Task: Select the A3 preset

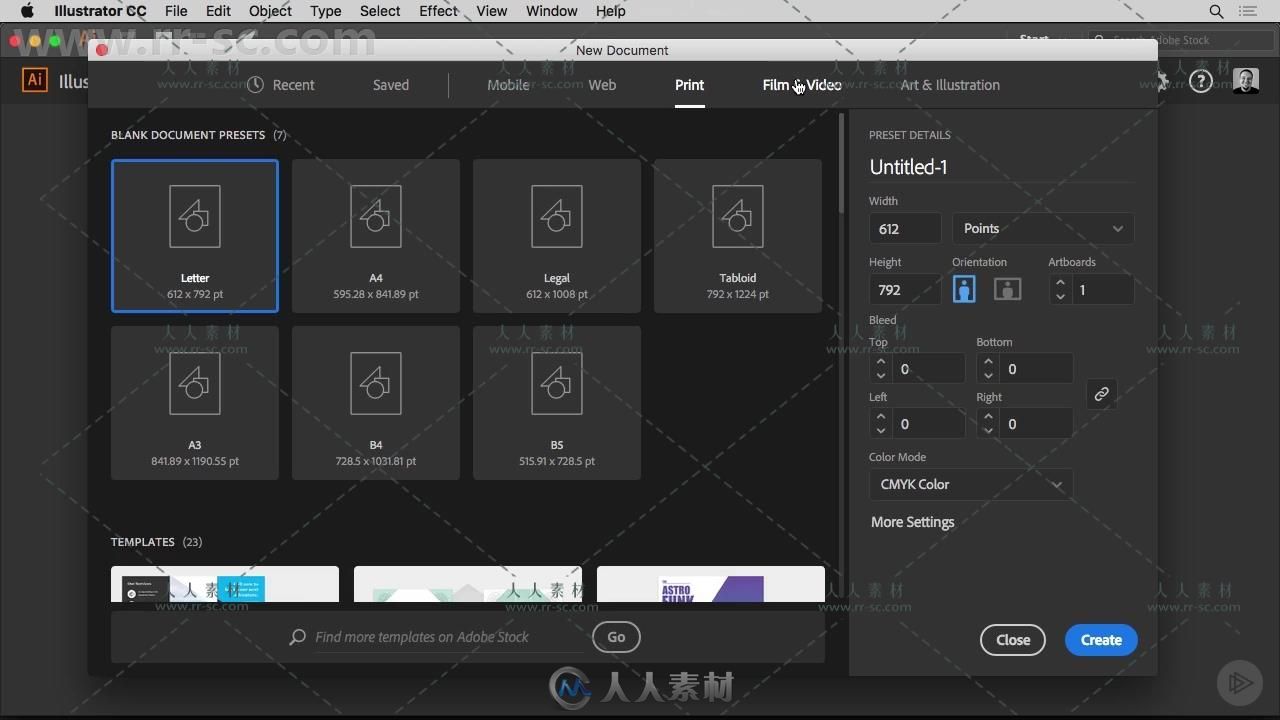Action: pyautogui.click(x=195, y=403)
